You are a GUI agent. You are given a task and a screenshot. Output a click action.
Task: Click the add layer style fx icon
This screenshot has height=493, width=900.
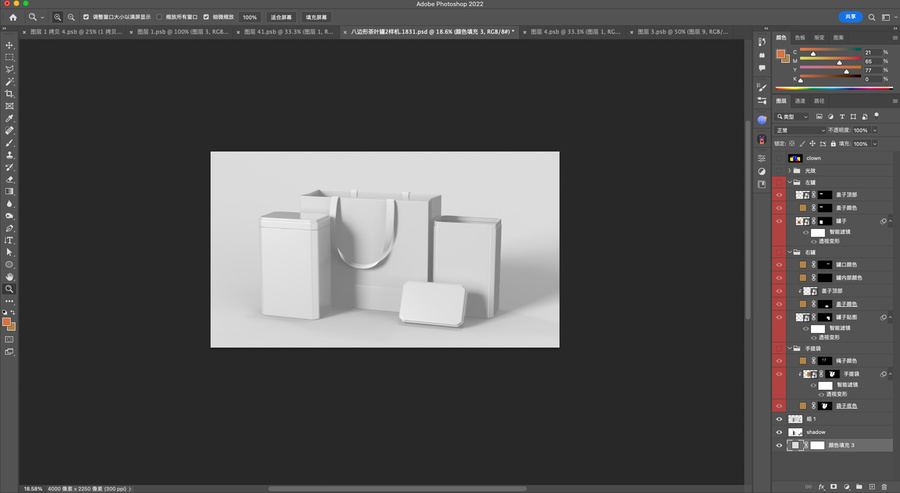pos(821,487)
